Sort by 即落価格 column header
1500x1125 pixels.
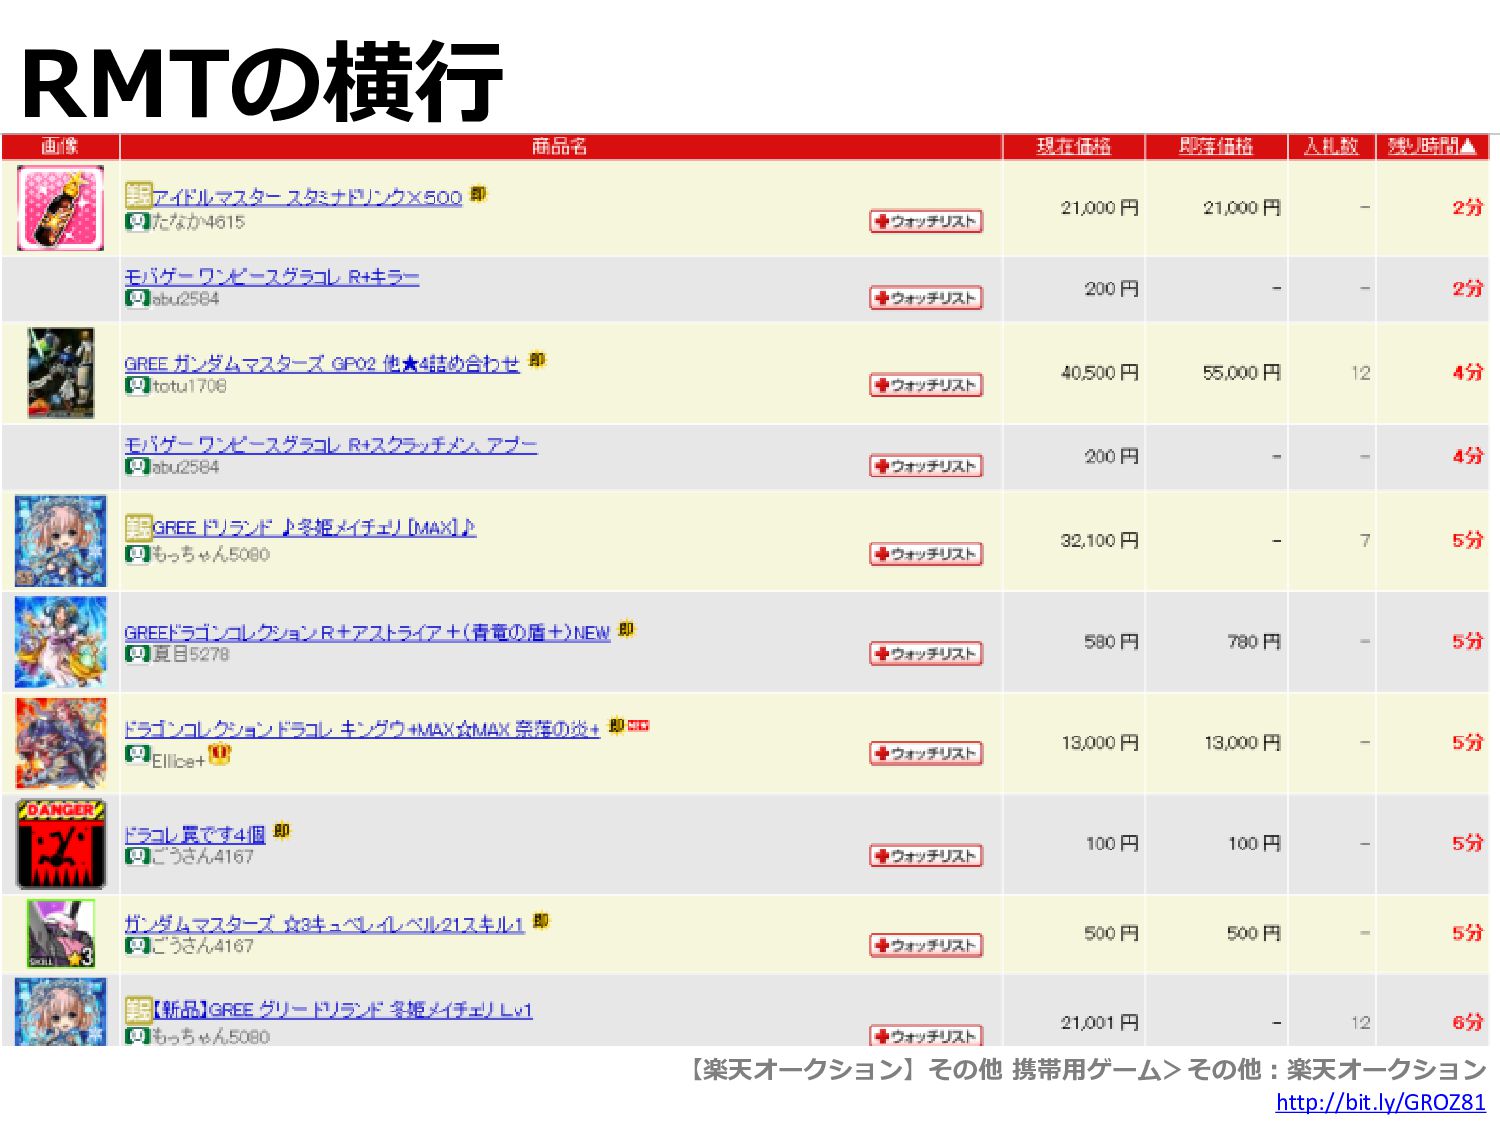coord(1215,147)
